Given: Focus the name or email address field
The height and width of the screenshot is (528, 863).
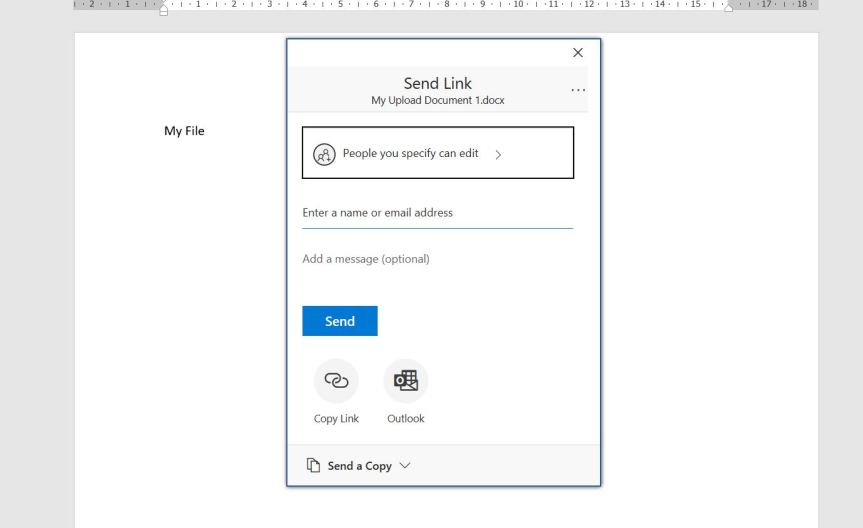Looking at the screenshot, I should click(x=437, y=213).
